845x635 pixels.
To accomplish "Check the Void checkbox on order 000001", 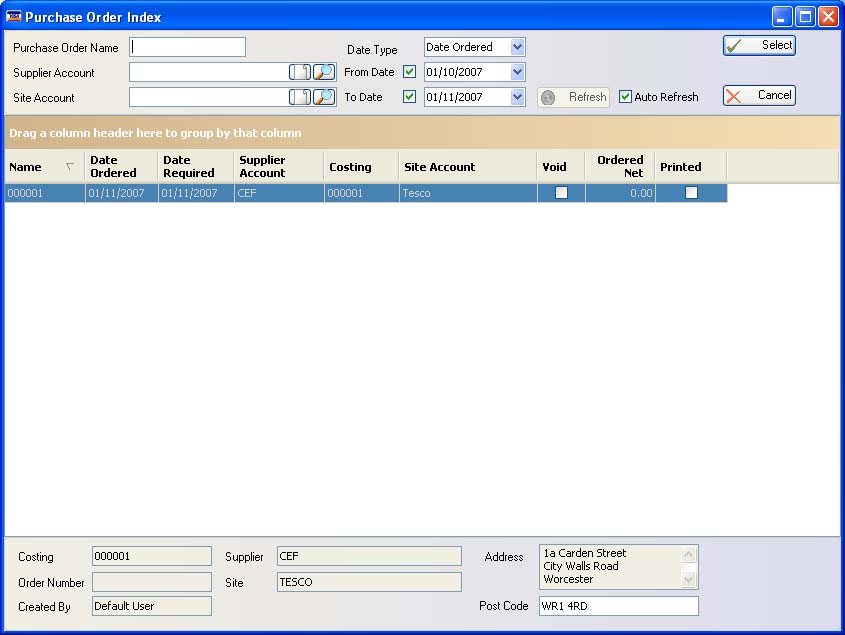I will 561,193.
